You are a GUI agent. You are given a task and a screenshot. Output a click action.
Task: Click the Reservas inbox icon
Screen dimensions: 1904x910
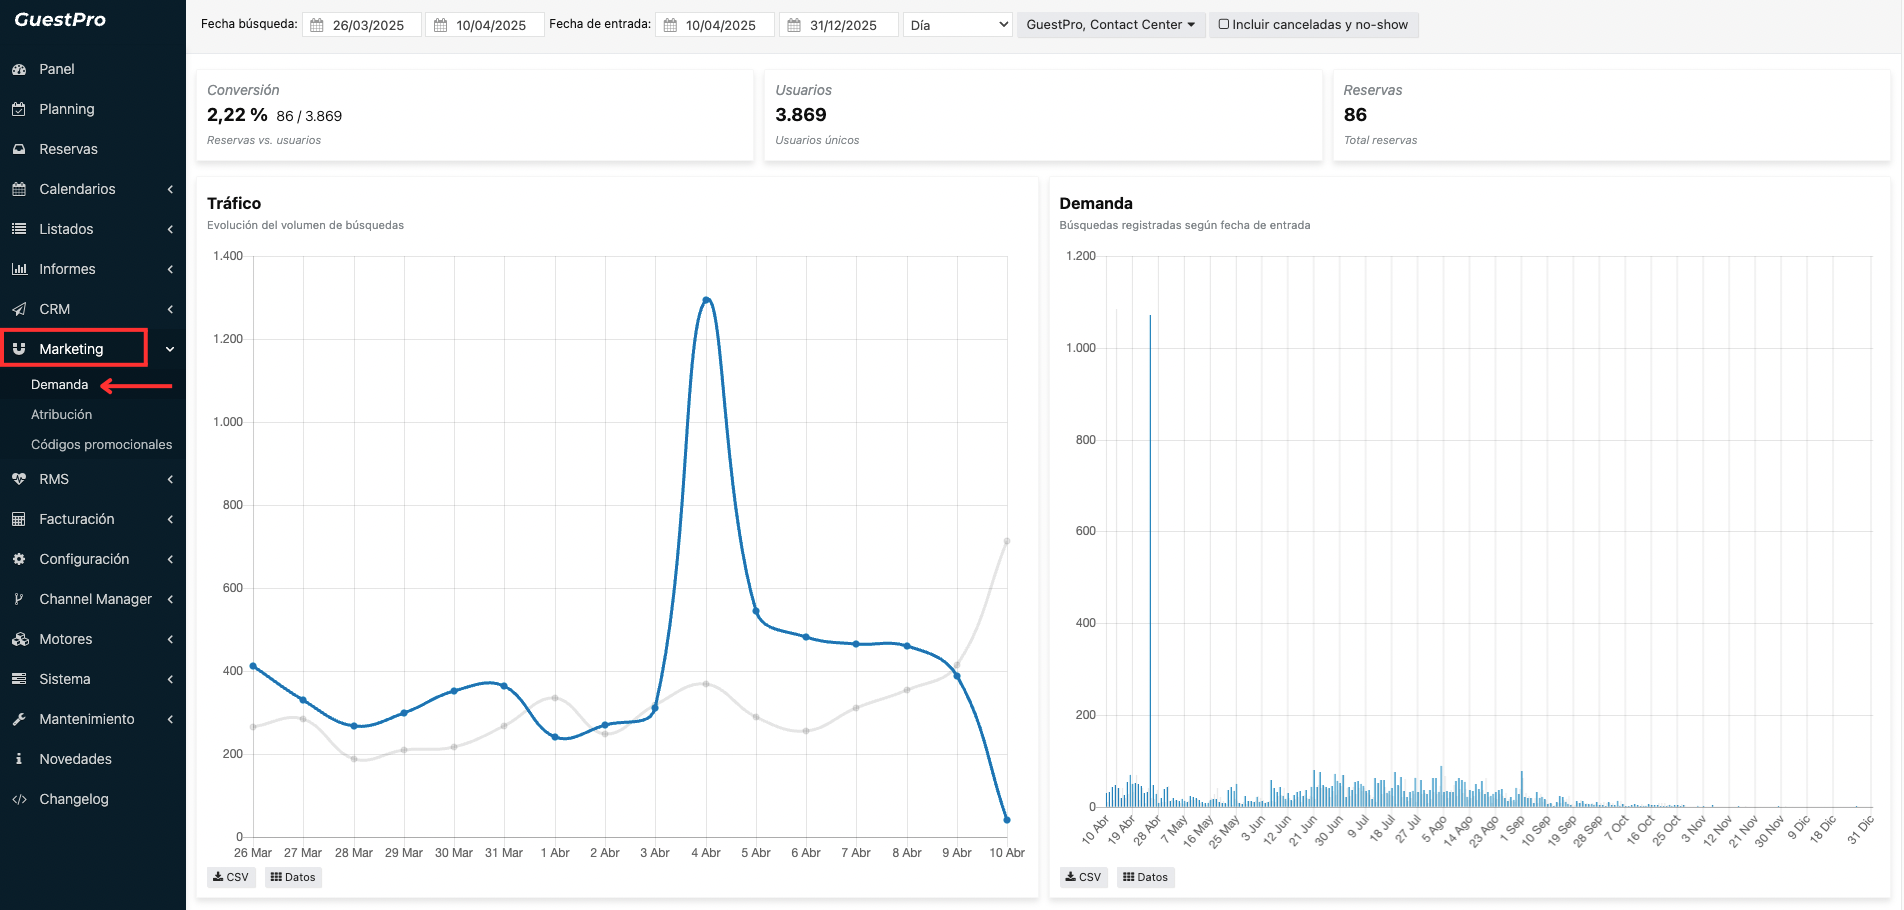19,149
